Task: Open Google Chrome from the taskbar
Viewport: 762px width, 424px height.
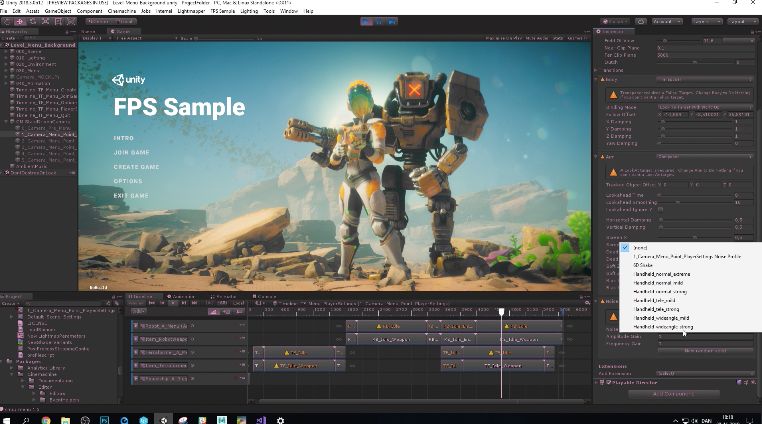Action: (46, 420)
